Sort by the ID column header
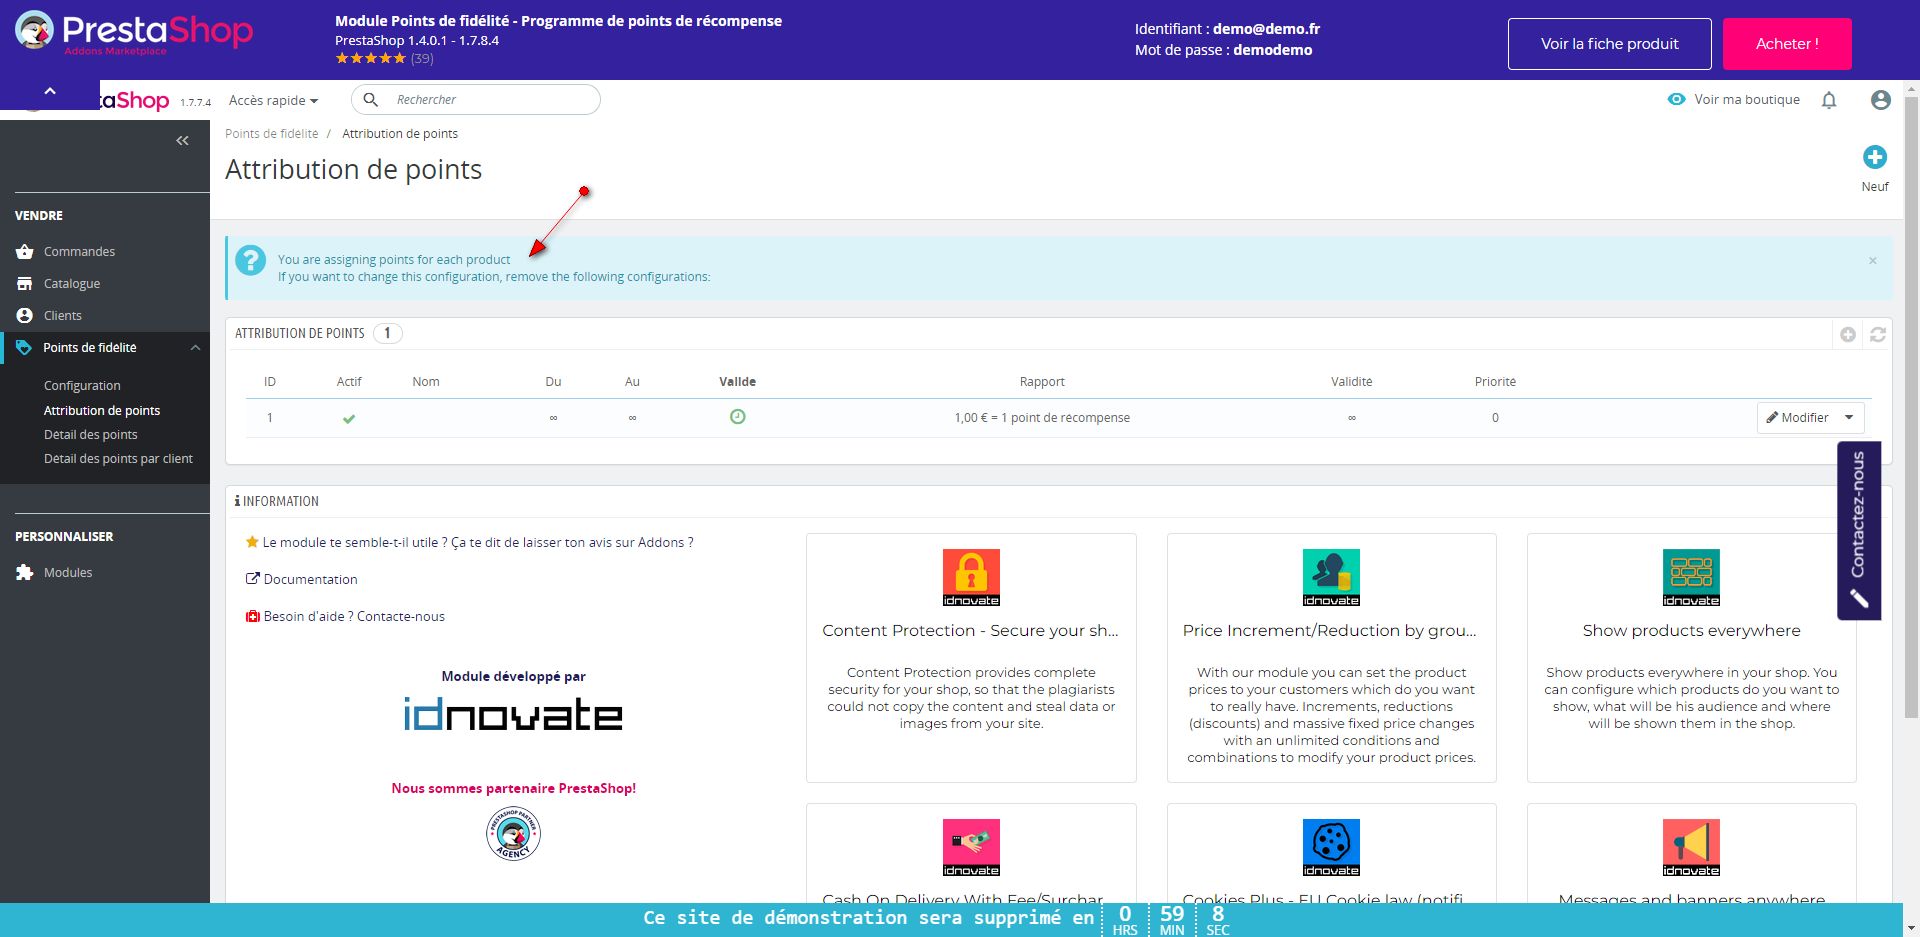This screenshot has width=1920, height=937. tap(270, 382)
